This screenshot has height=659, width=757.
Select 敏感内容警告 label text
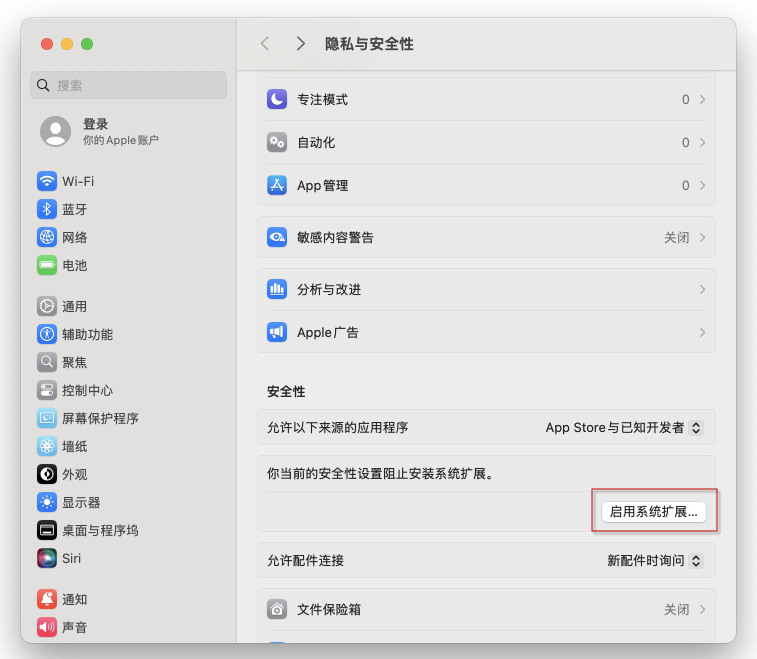336,238
